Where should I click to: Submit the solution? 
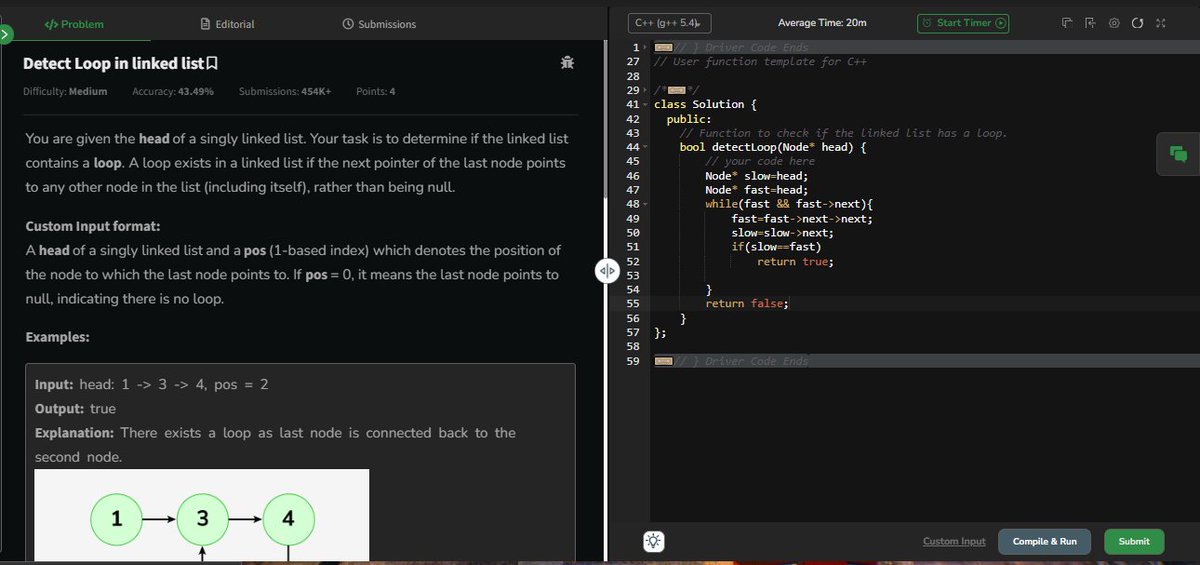pos(1134,541)
